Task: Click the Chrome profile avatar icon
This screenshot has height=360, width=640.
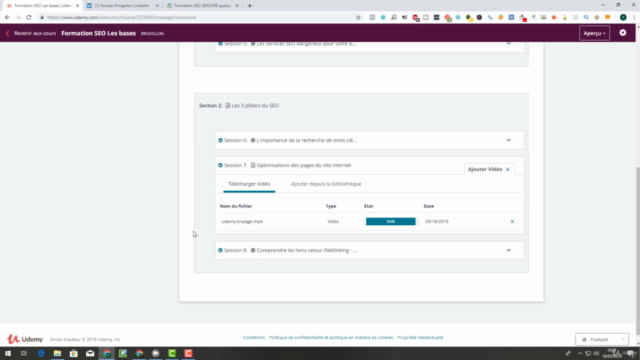Action: pyautogui.click(x=623, y=18)
